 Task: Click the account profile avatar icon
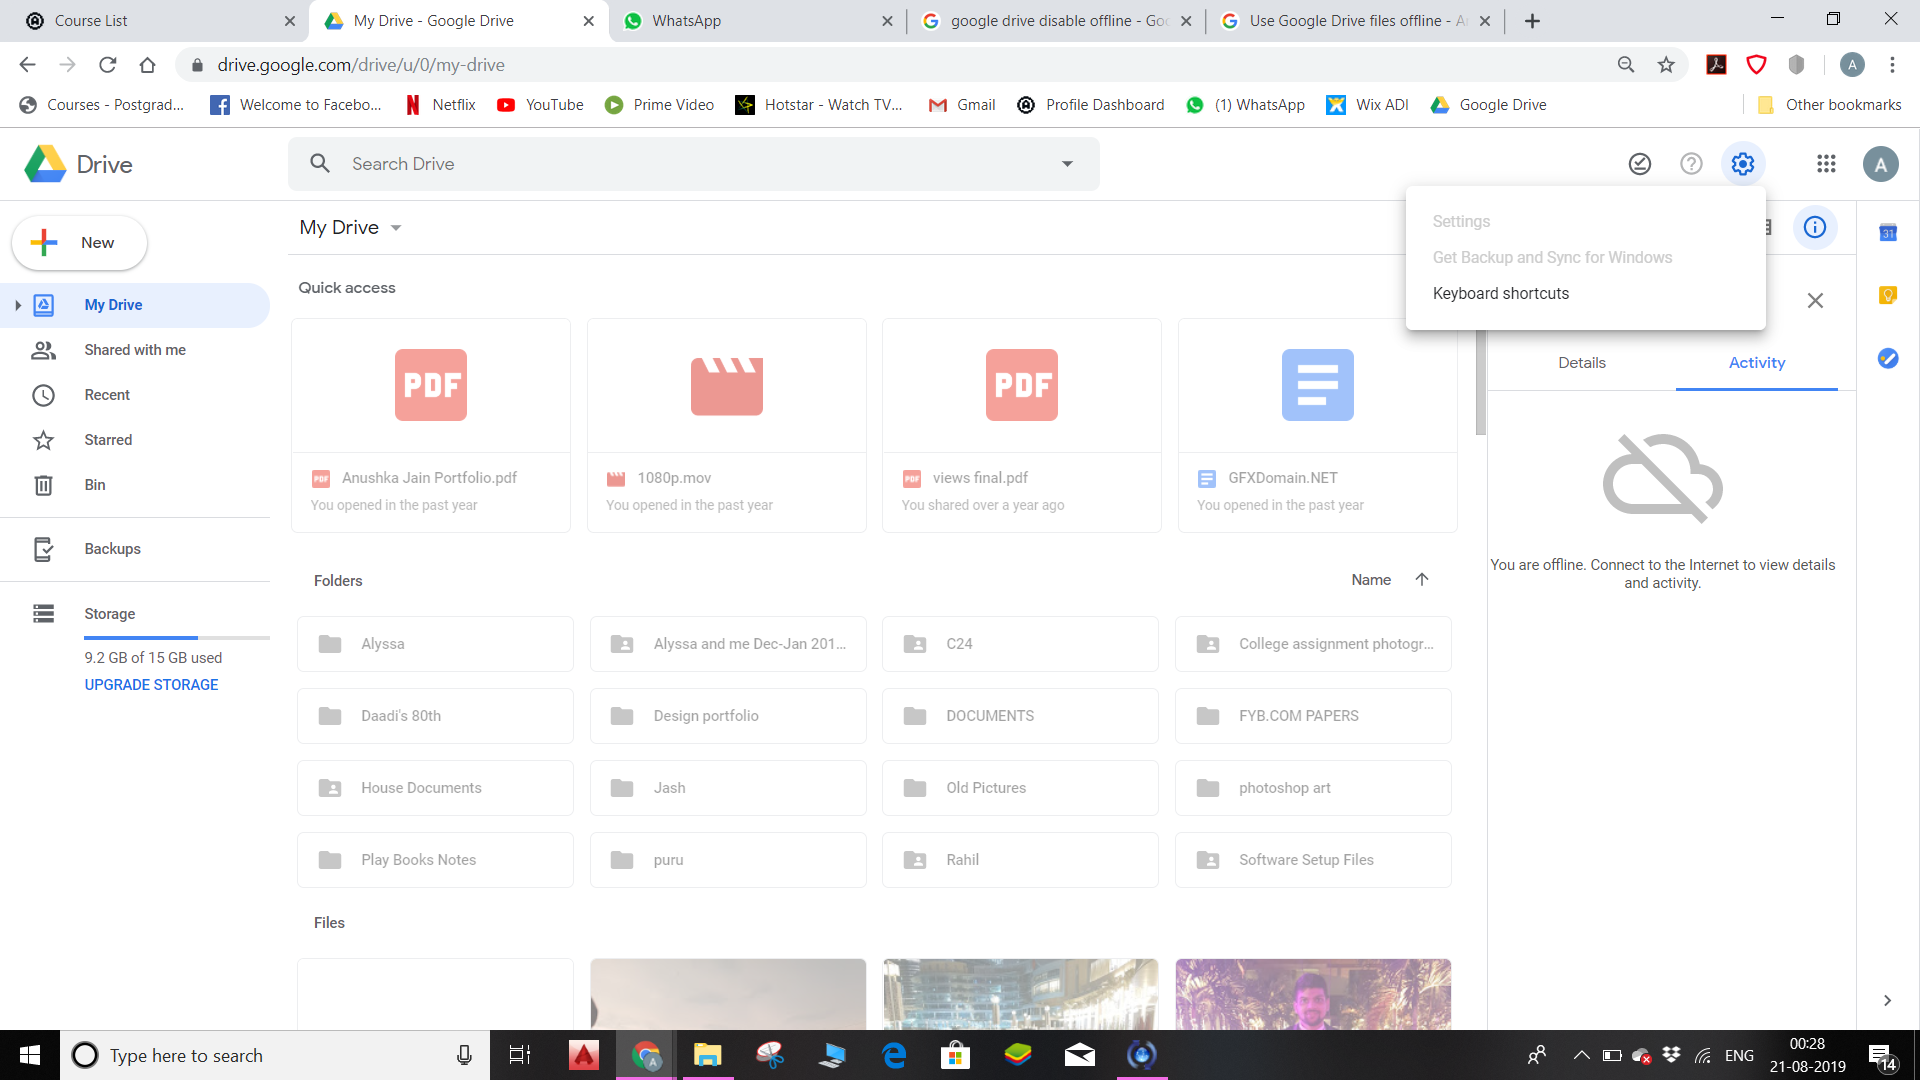1880,164
